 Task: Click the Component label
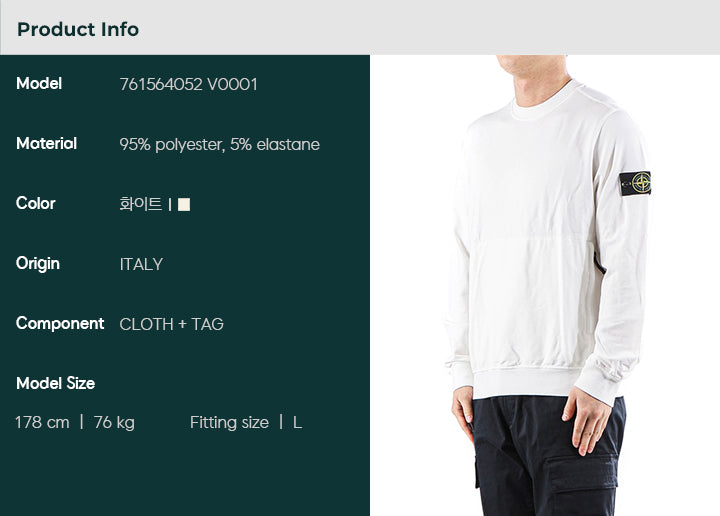point(60,324)
